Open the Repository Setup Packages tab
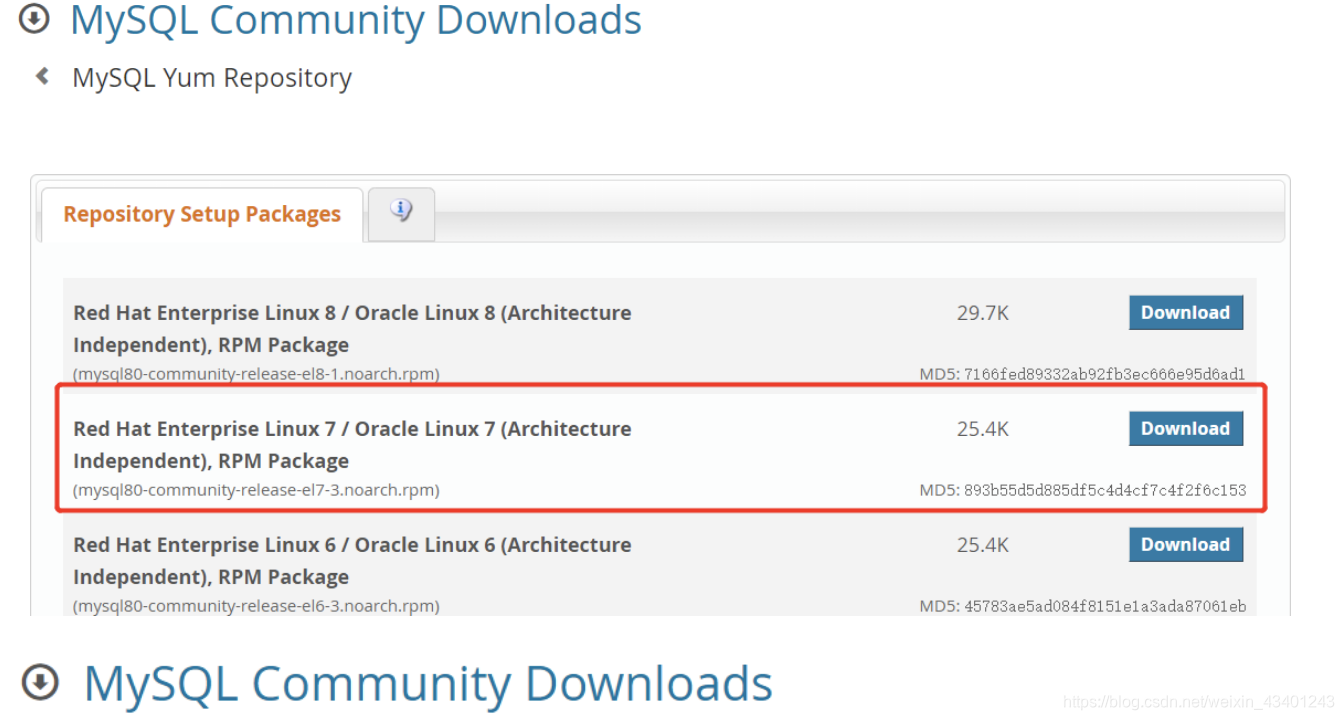Screen dimensions: 1344x720 click(x=202, y=214)
